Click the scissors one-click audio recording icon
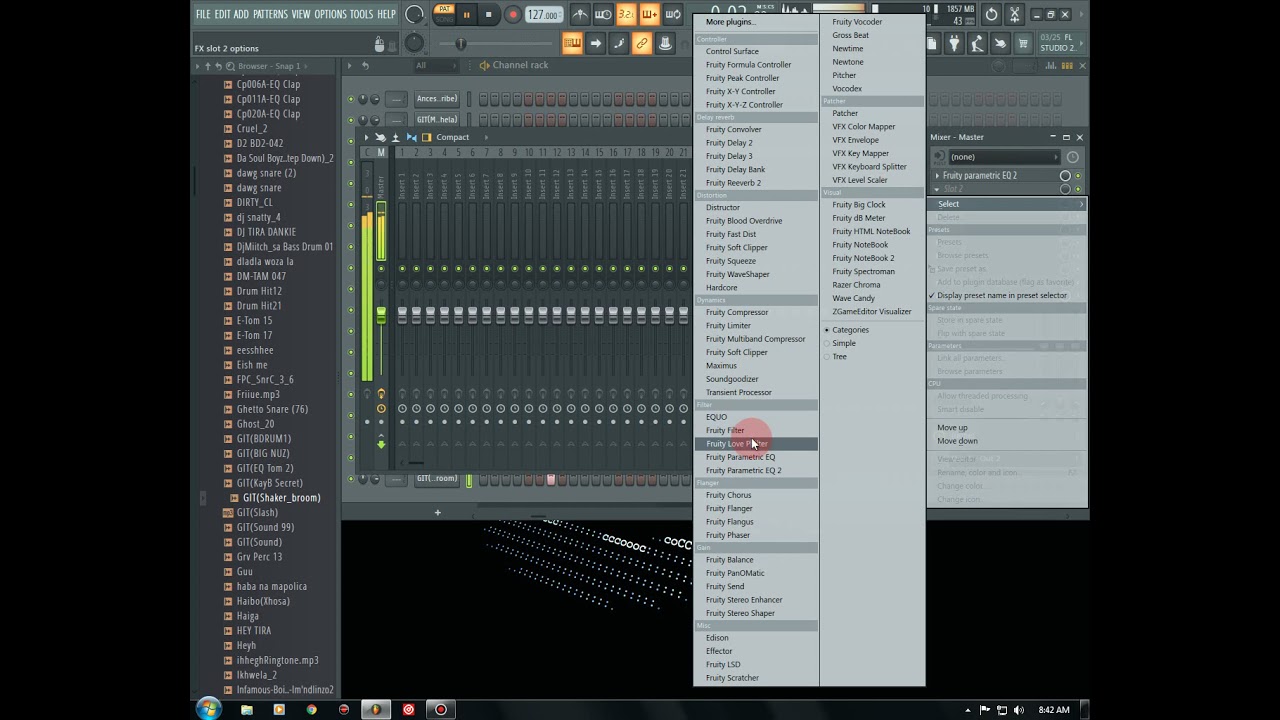 pyautogui.click(x=1014, y=14)
